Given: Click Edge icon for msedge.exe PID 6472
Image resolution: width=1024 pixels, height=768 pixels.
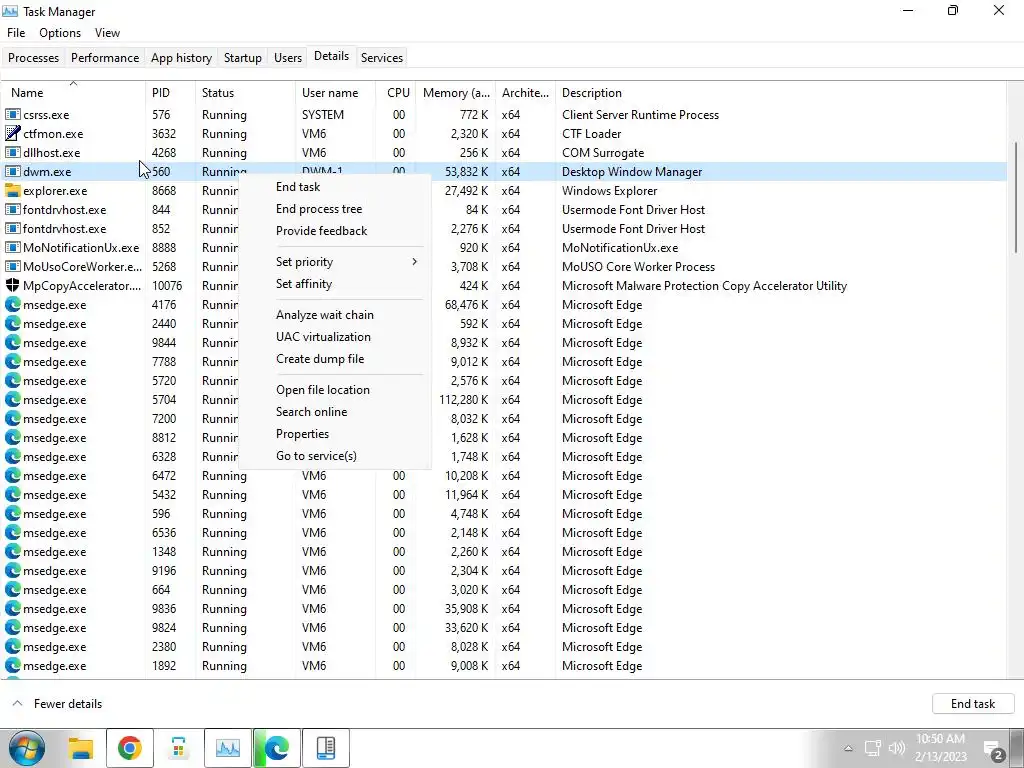Looking at the screenshot, I should point(12,475).
